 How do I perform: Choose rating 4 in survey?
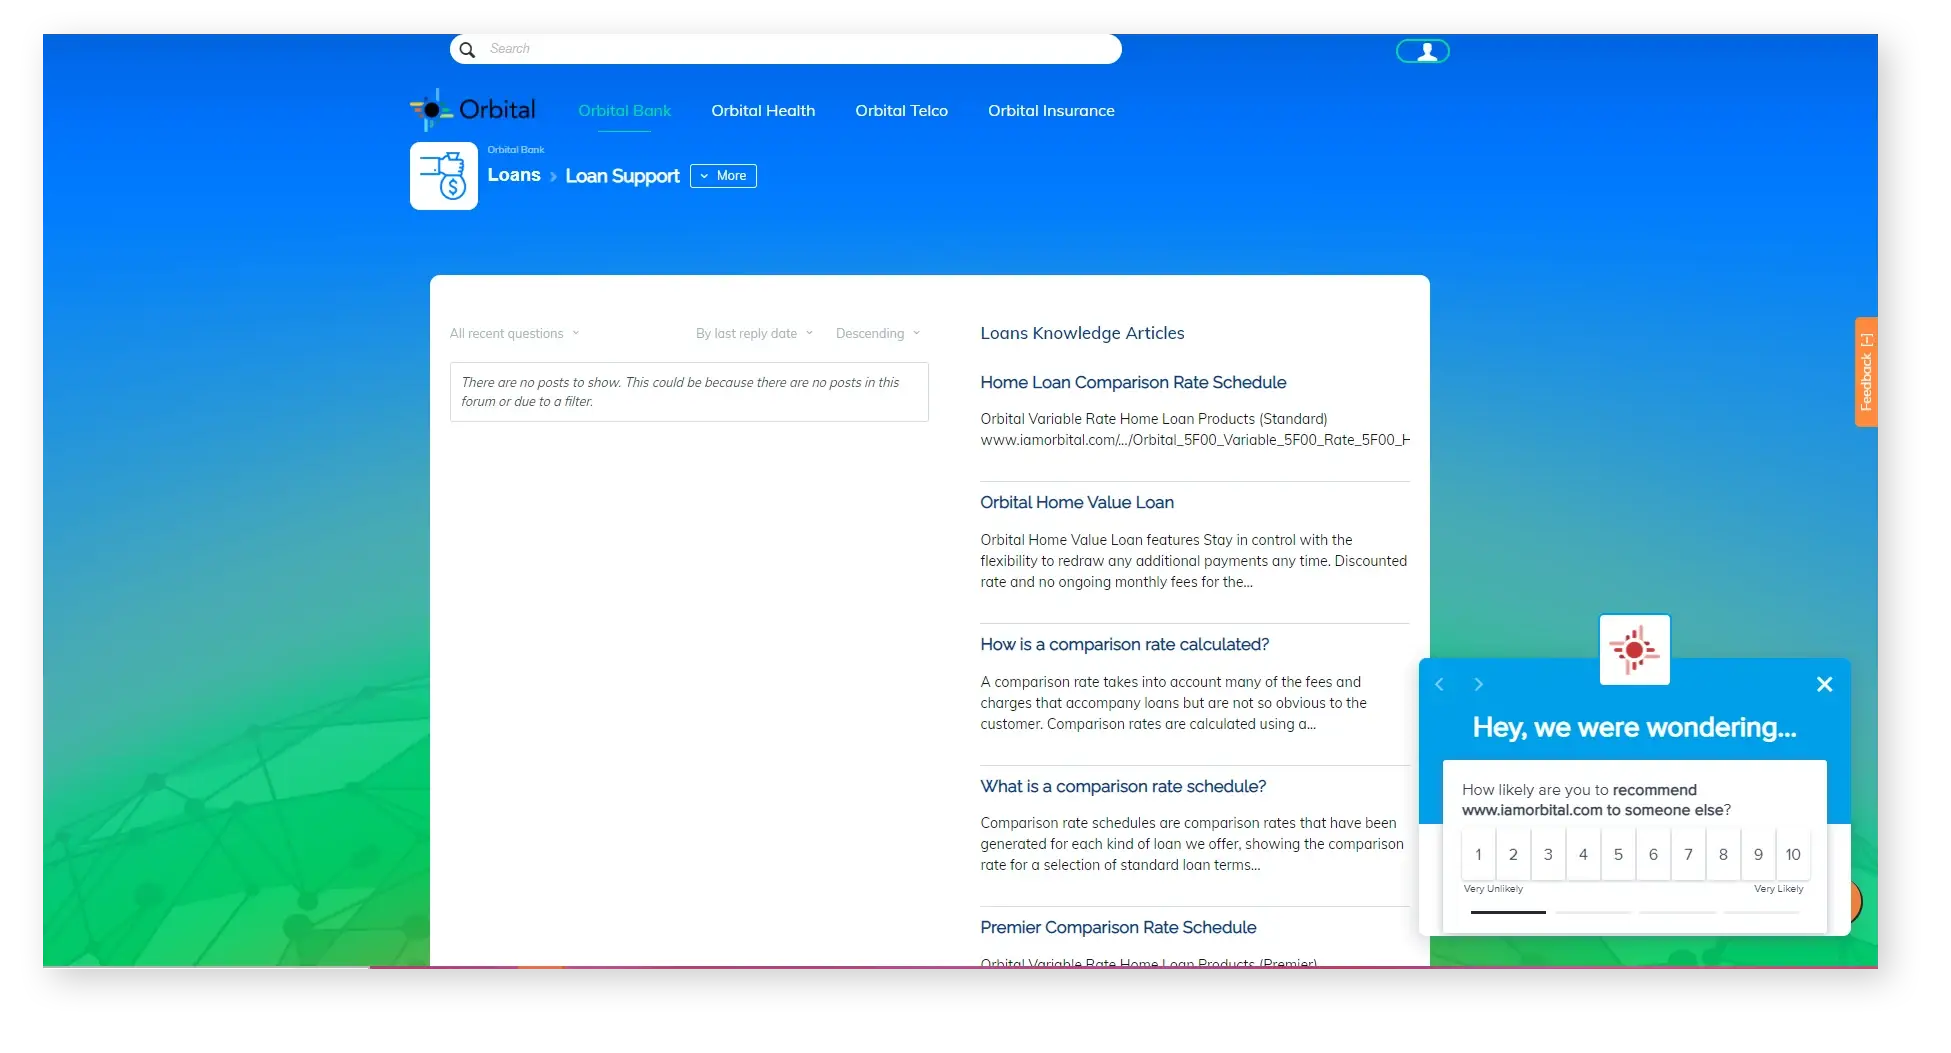(1583, 854)
